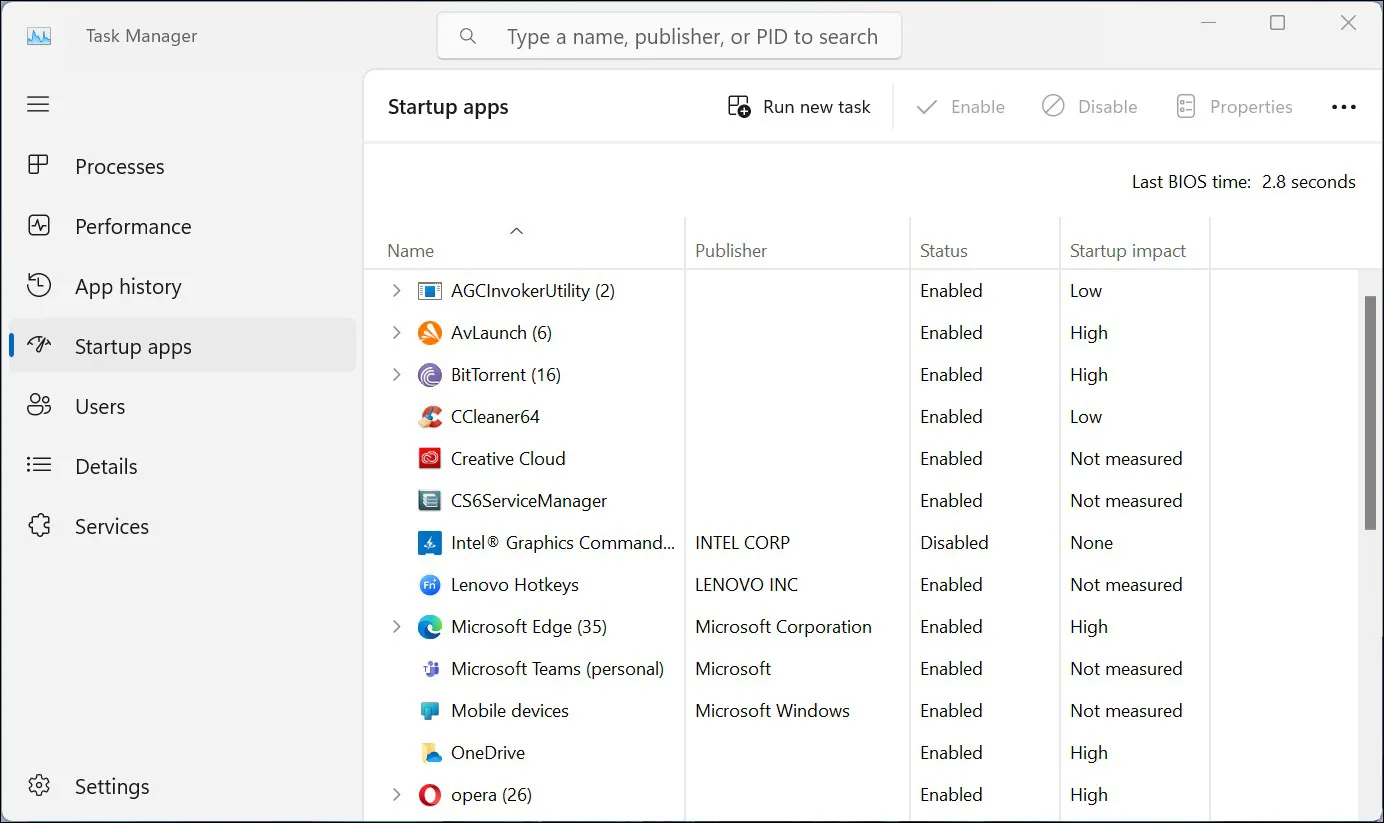Open the App history section
The height and width of the screenshot is (823, 1384).
pos(38,286)
